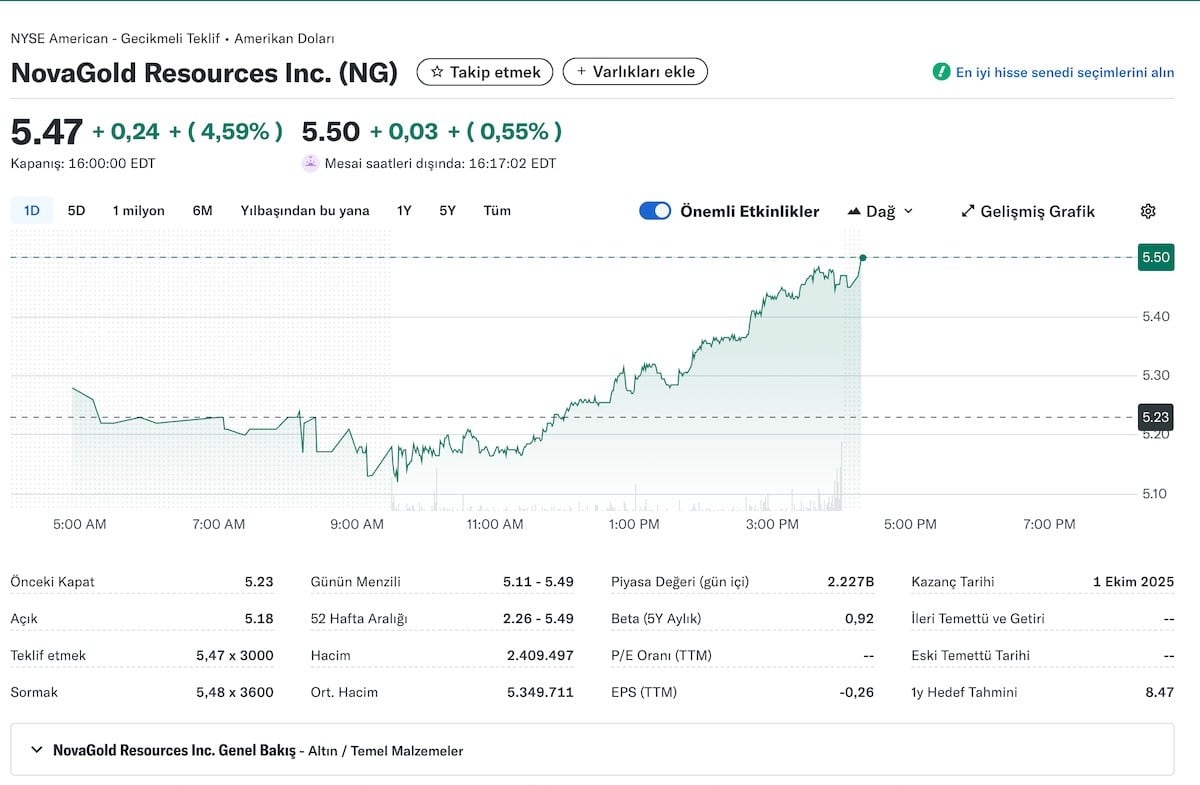
Task: Click the P/E Oranı (TTM) label
Action: [662, 655]
